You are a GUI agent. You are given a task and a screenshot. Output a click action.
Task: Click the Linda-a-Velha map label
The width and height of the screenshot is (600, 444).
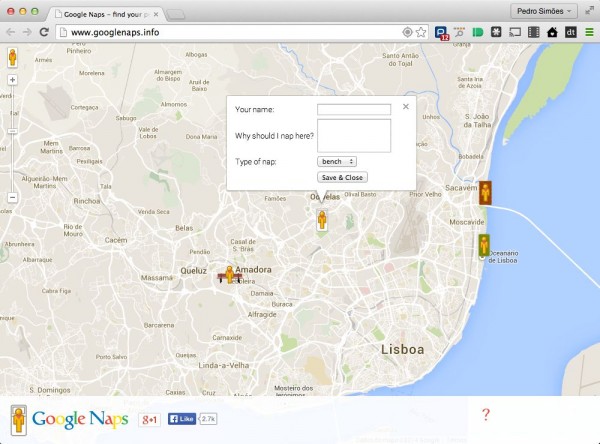tap(224, 365)
